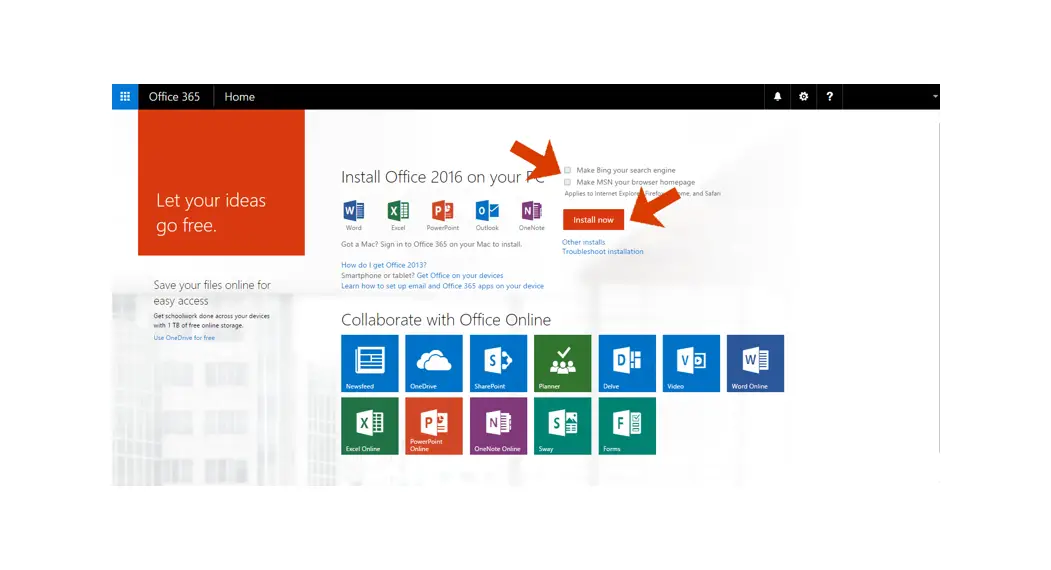The image size is (1051, 570).
Task: Open the SharePoint tile
Action: [x=498, y=363]
